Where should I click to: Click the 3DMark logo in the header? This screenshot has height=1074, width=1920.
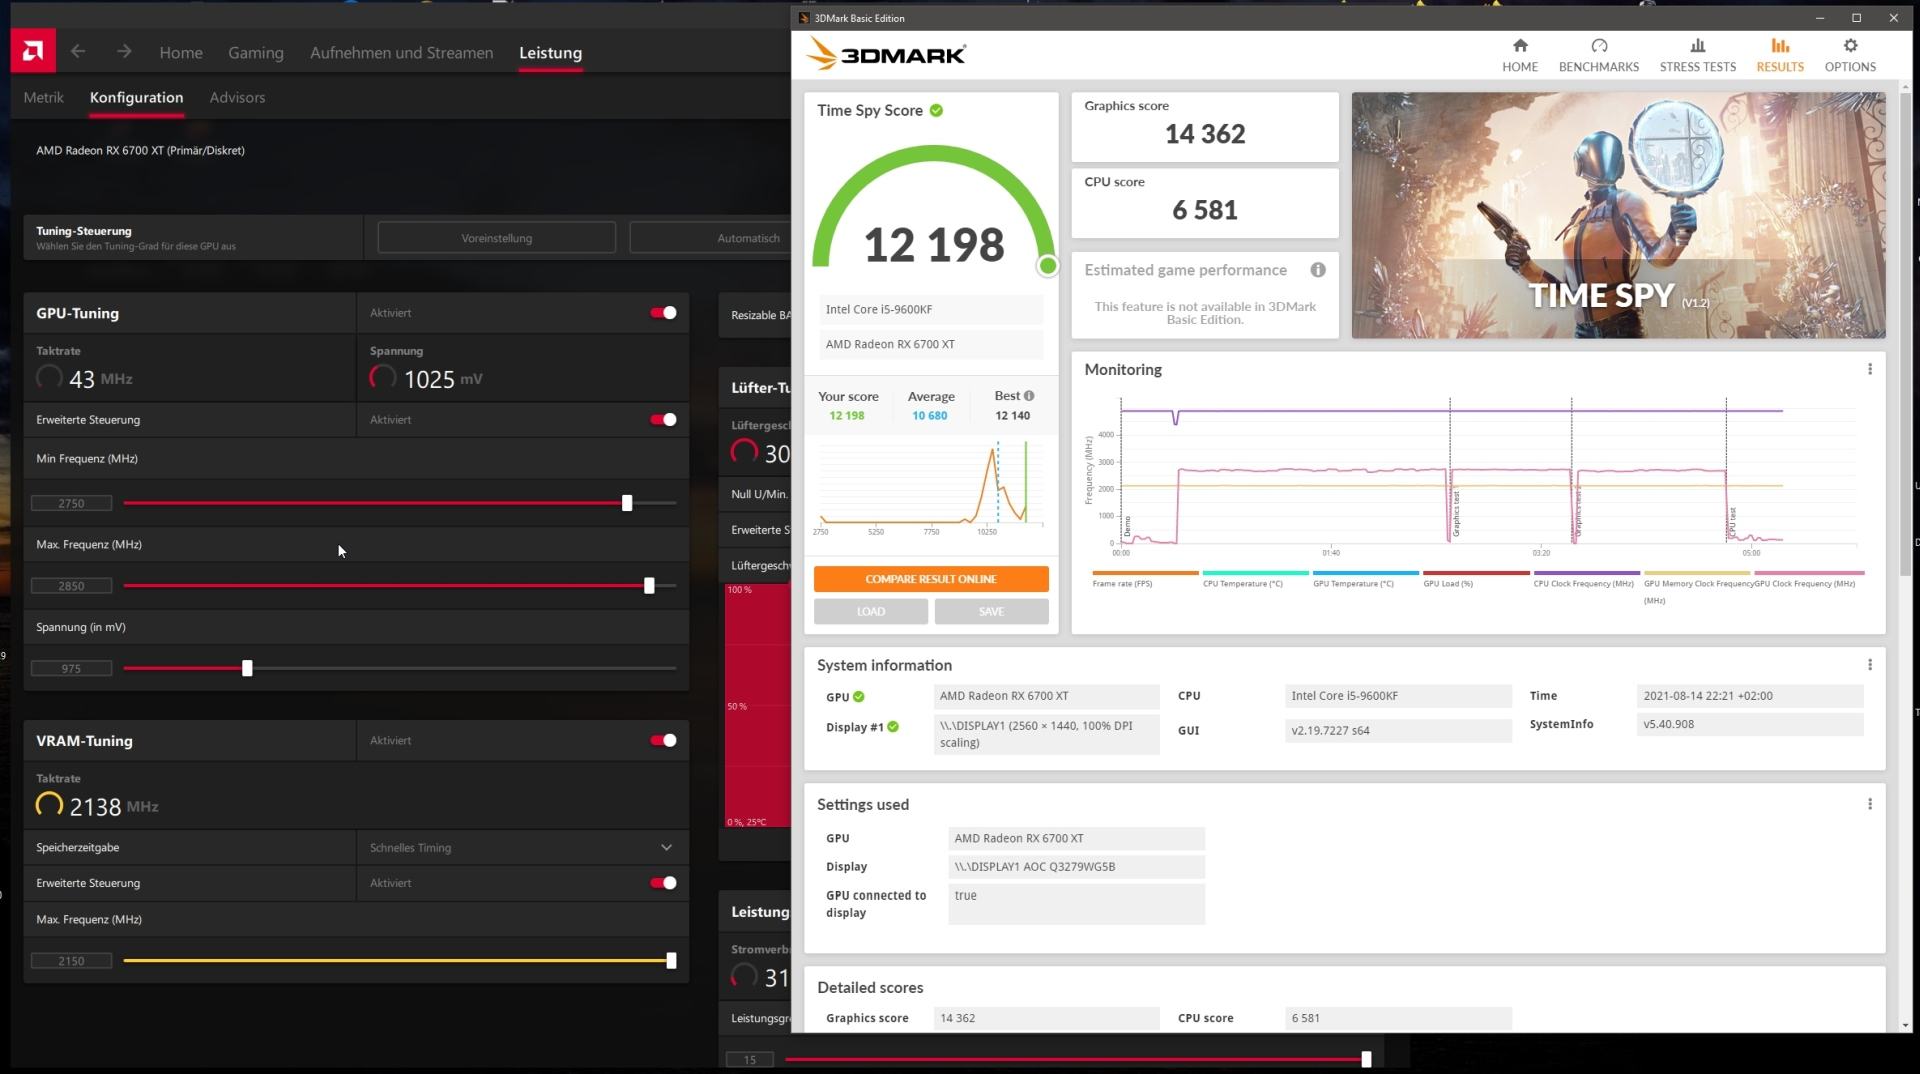tap(886, 54)
